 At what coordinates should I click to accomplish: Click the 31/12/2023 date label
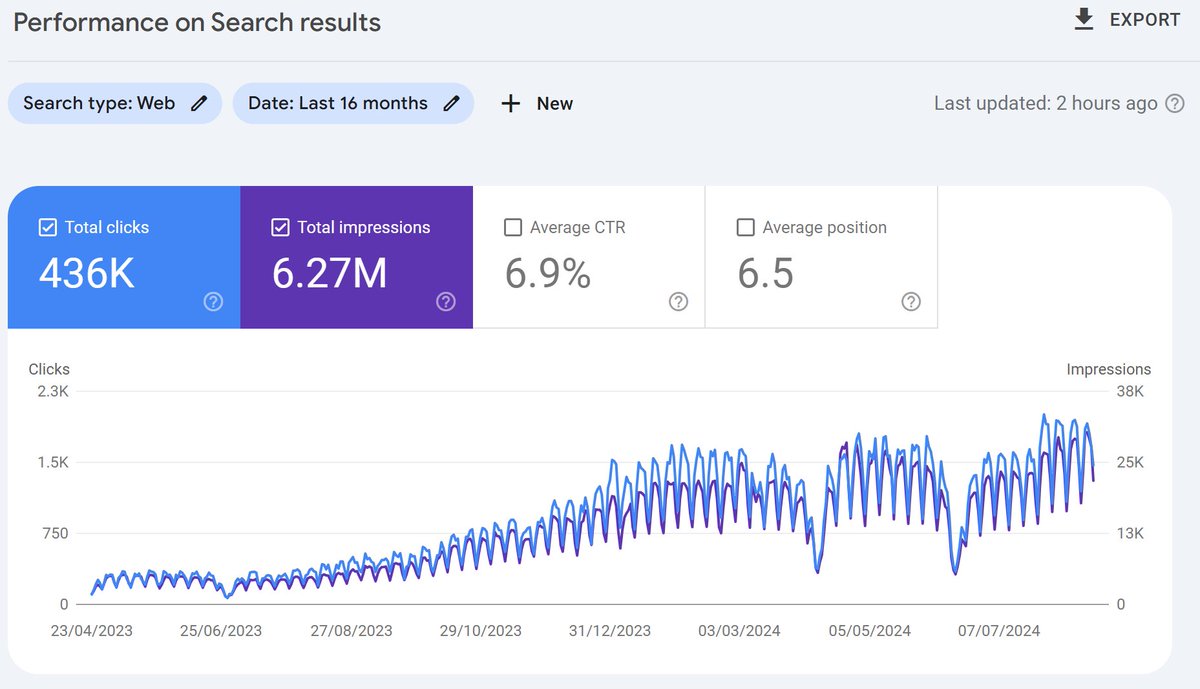(x=610, y=631)
